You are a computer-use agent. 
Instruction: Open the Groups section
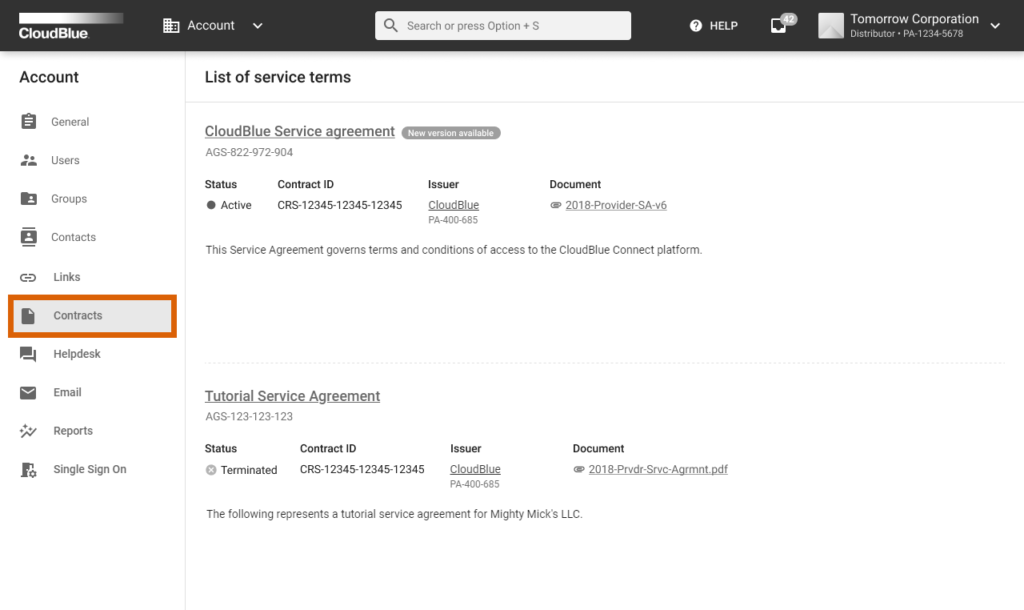(x=68, y=198)
